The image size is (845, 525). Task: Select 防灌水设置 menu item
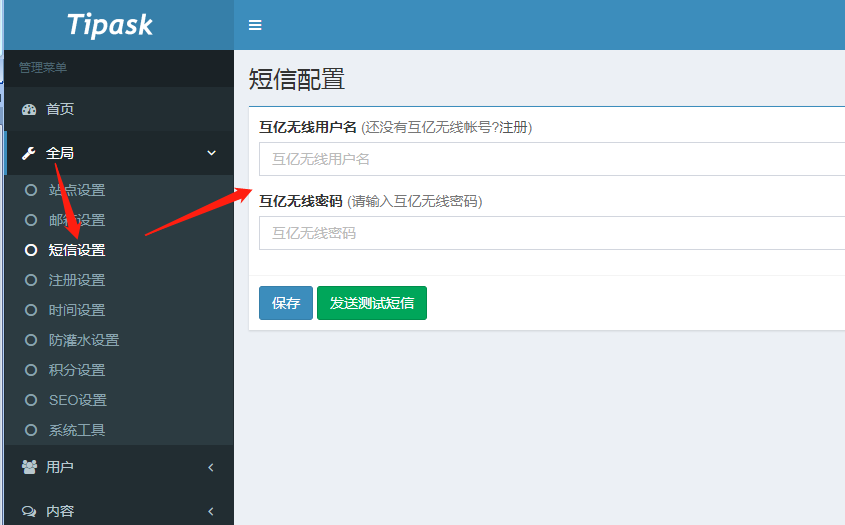coord(84,340)
